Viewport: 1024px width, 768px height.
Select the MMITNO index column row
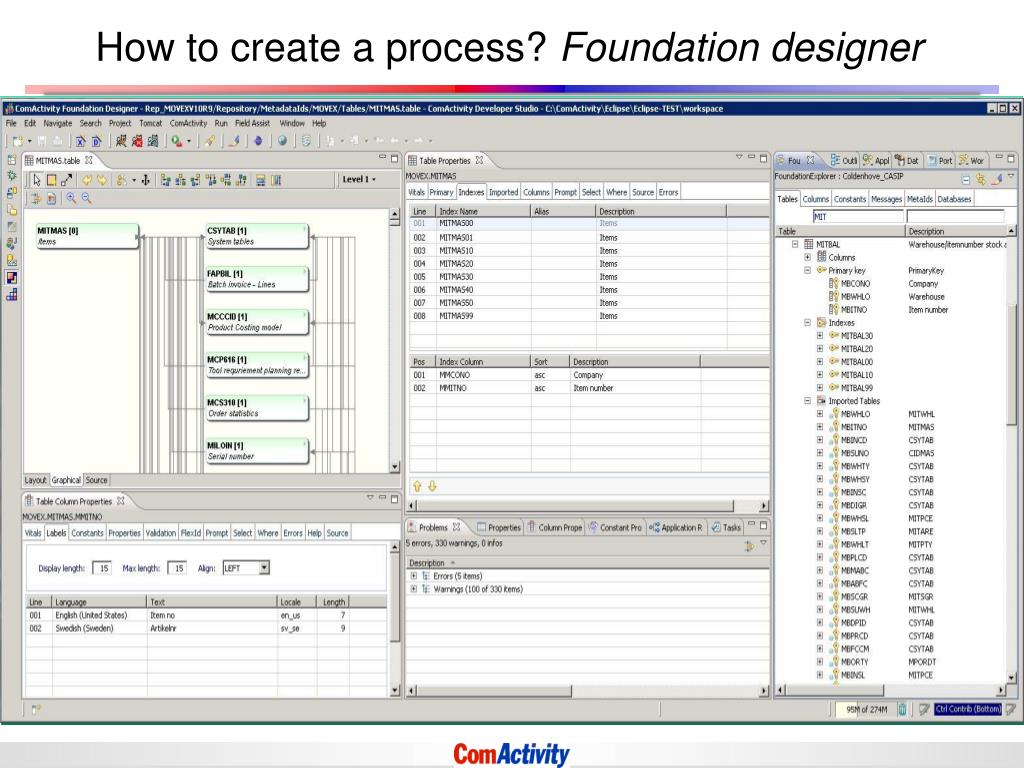click(x=589, y=388)
